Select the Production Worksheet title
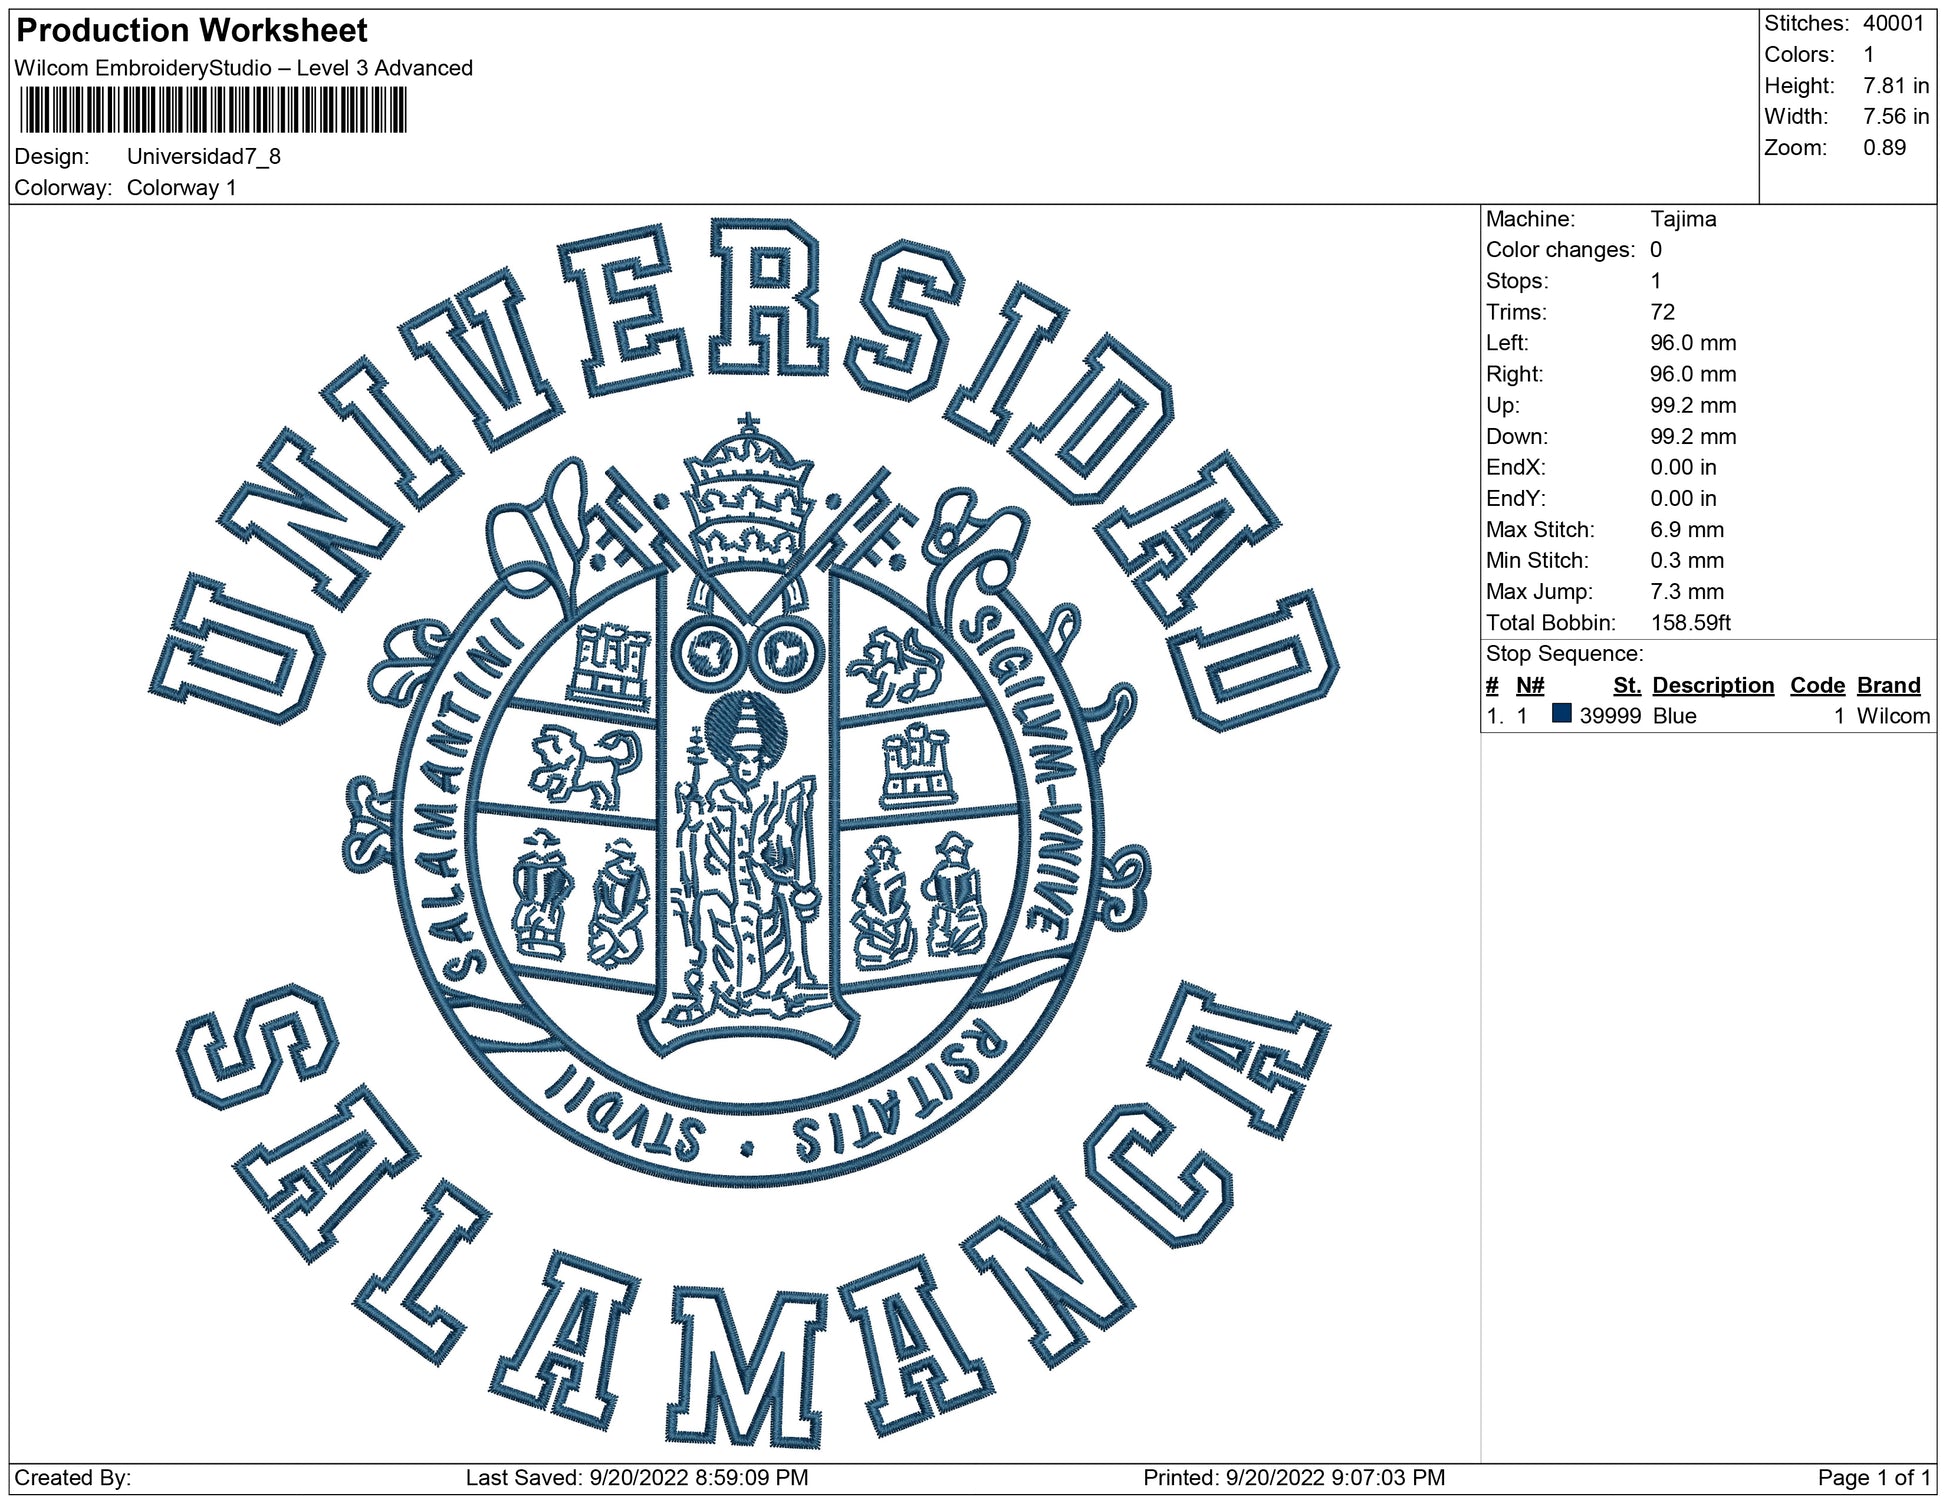1946x1497 pixels. pos(192,30)
